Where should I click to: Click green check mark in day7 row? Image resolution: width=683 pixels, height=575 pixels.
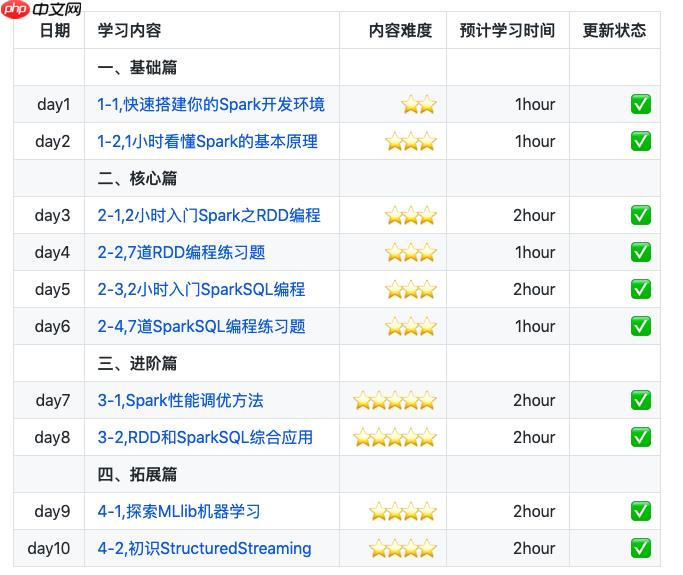[x=641, y=401]
